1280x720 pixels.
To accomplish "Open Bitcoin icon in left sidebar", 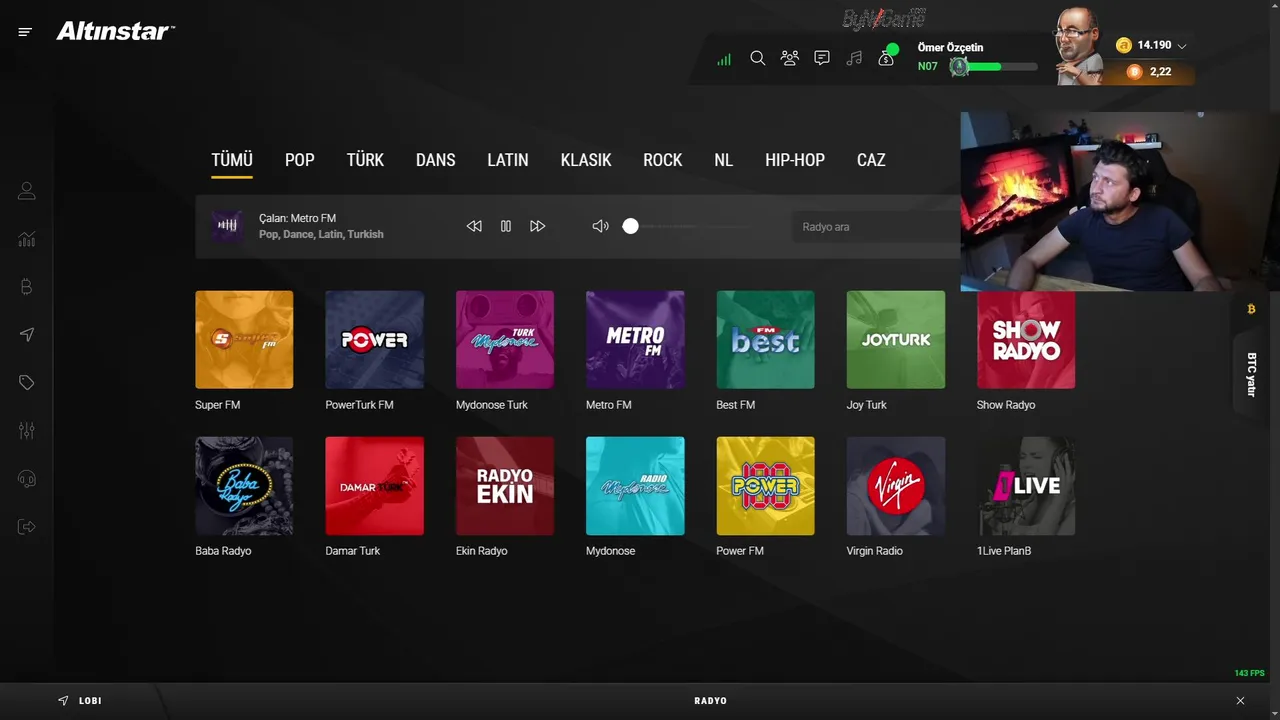I will (27, 287).
